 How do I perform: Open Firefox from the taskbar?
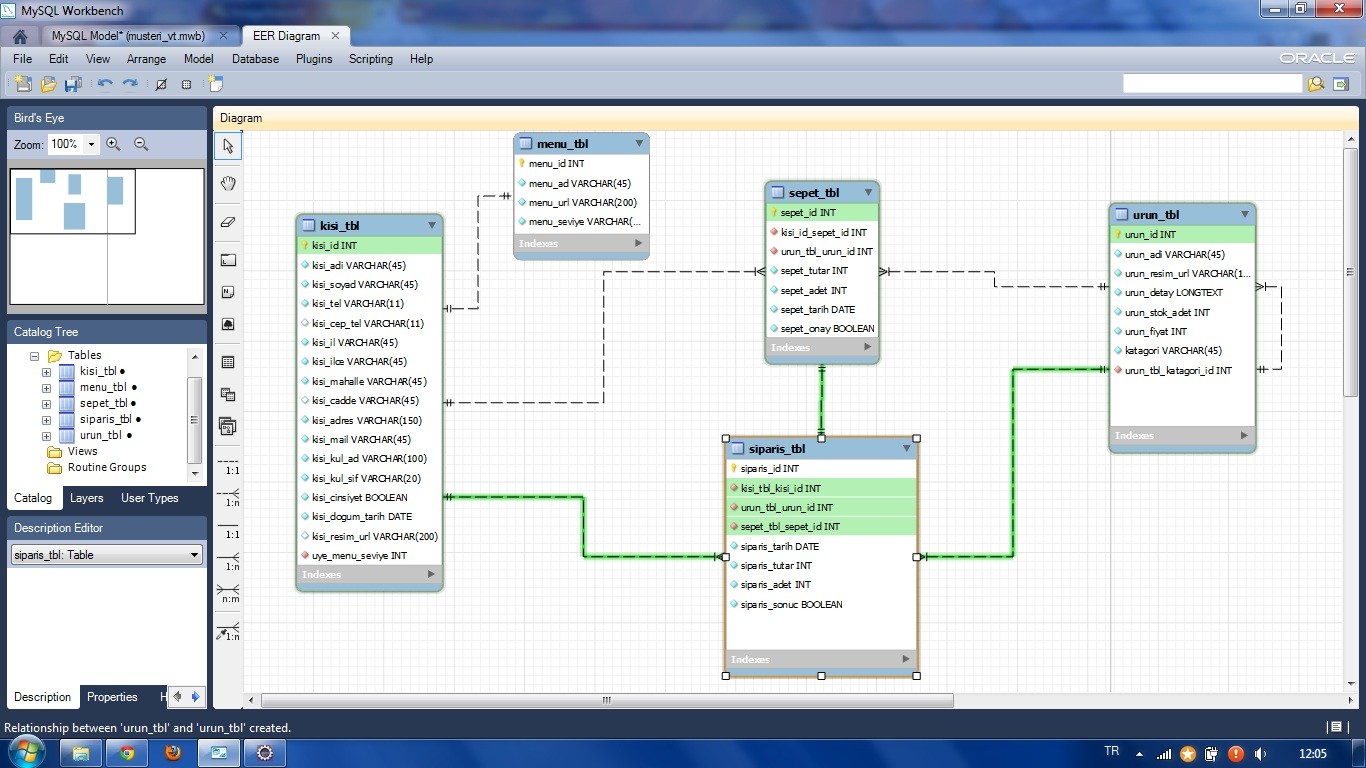[173, 752]
